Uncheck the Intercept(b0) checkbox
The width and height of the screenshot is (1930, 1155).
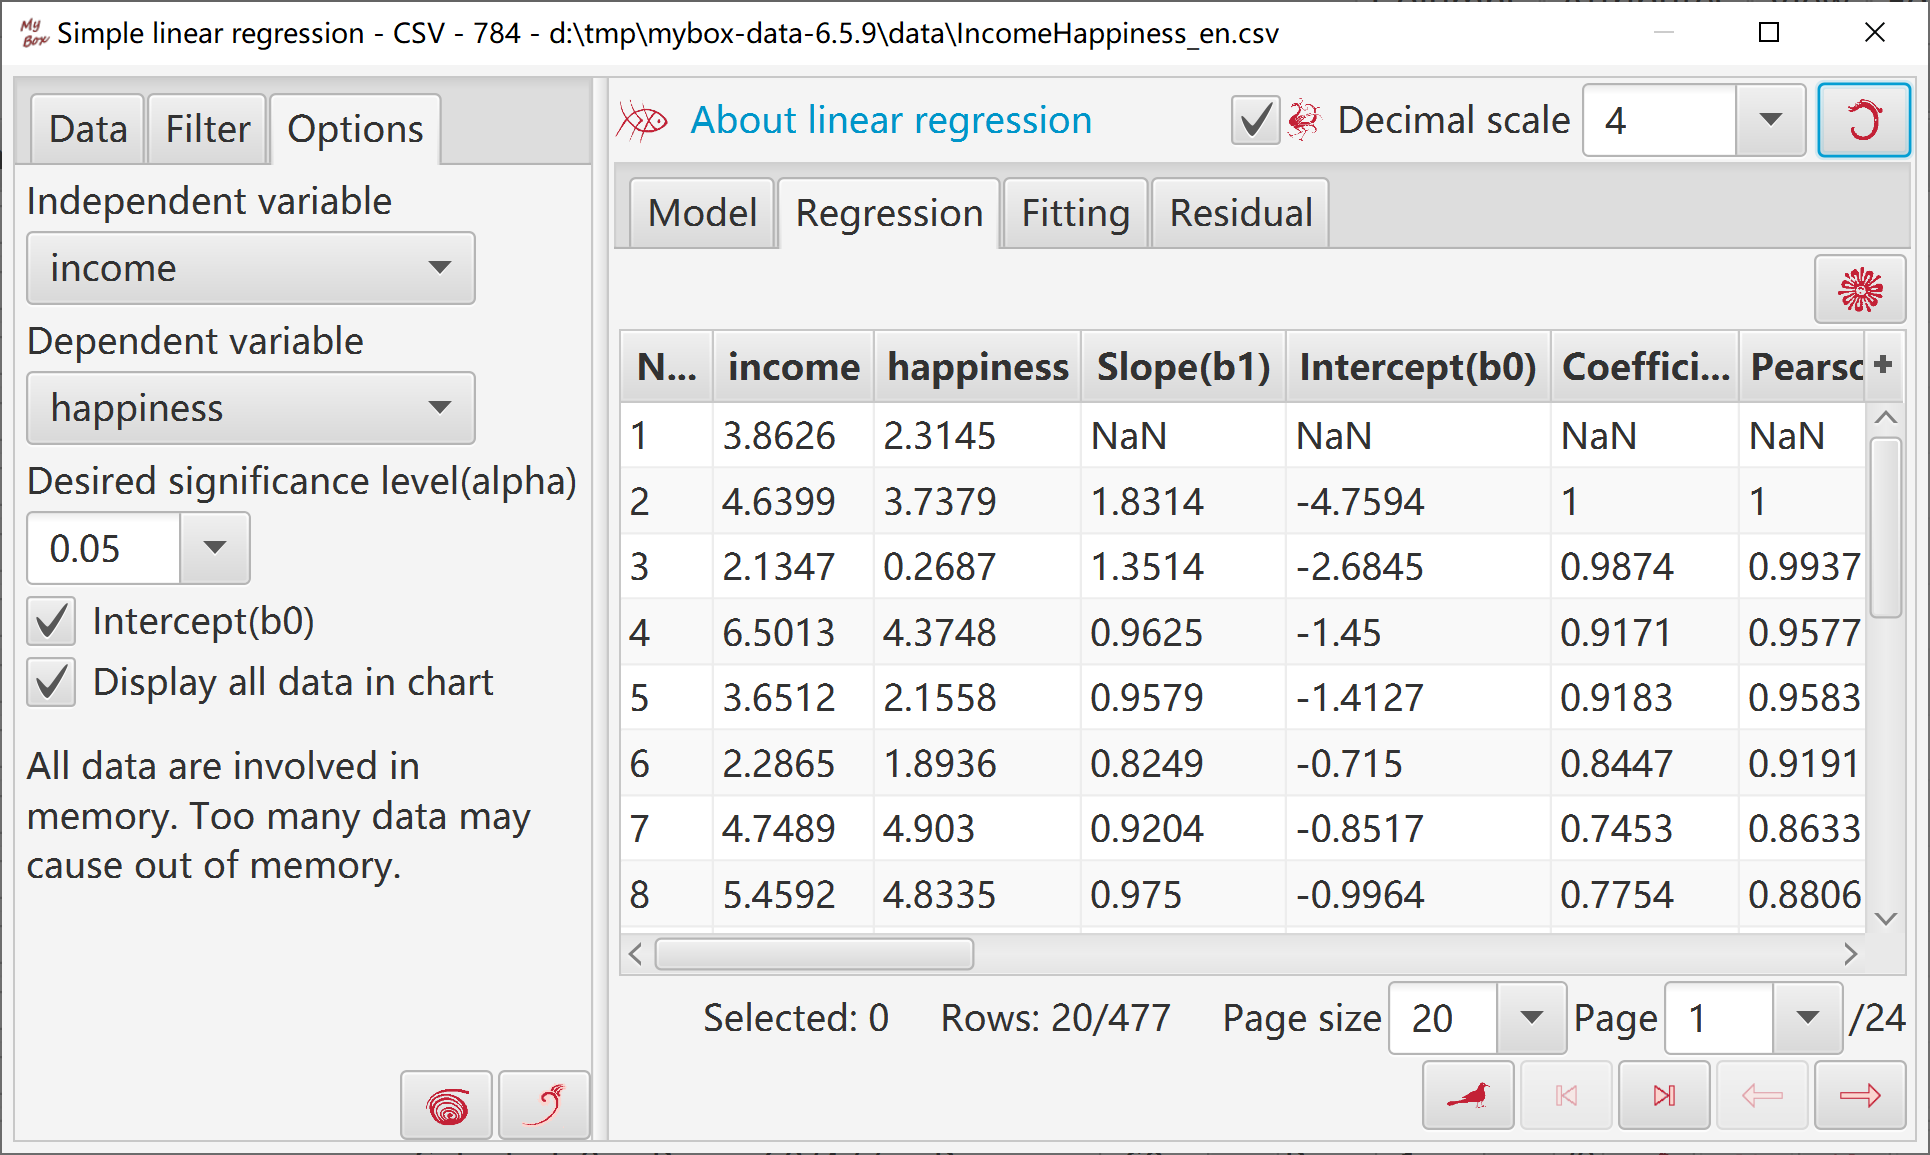pyautogui.click(x=51, y=621)
